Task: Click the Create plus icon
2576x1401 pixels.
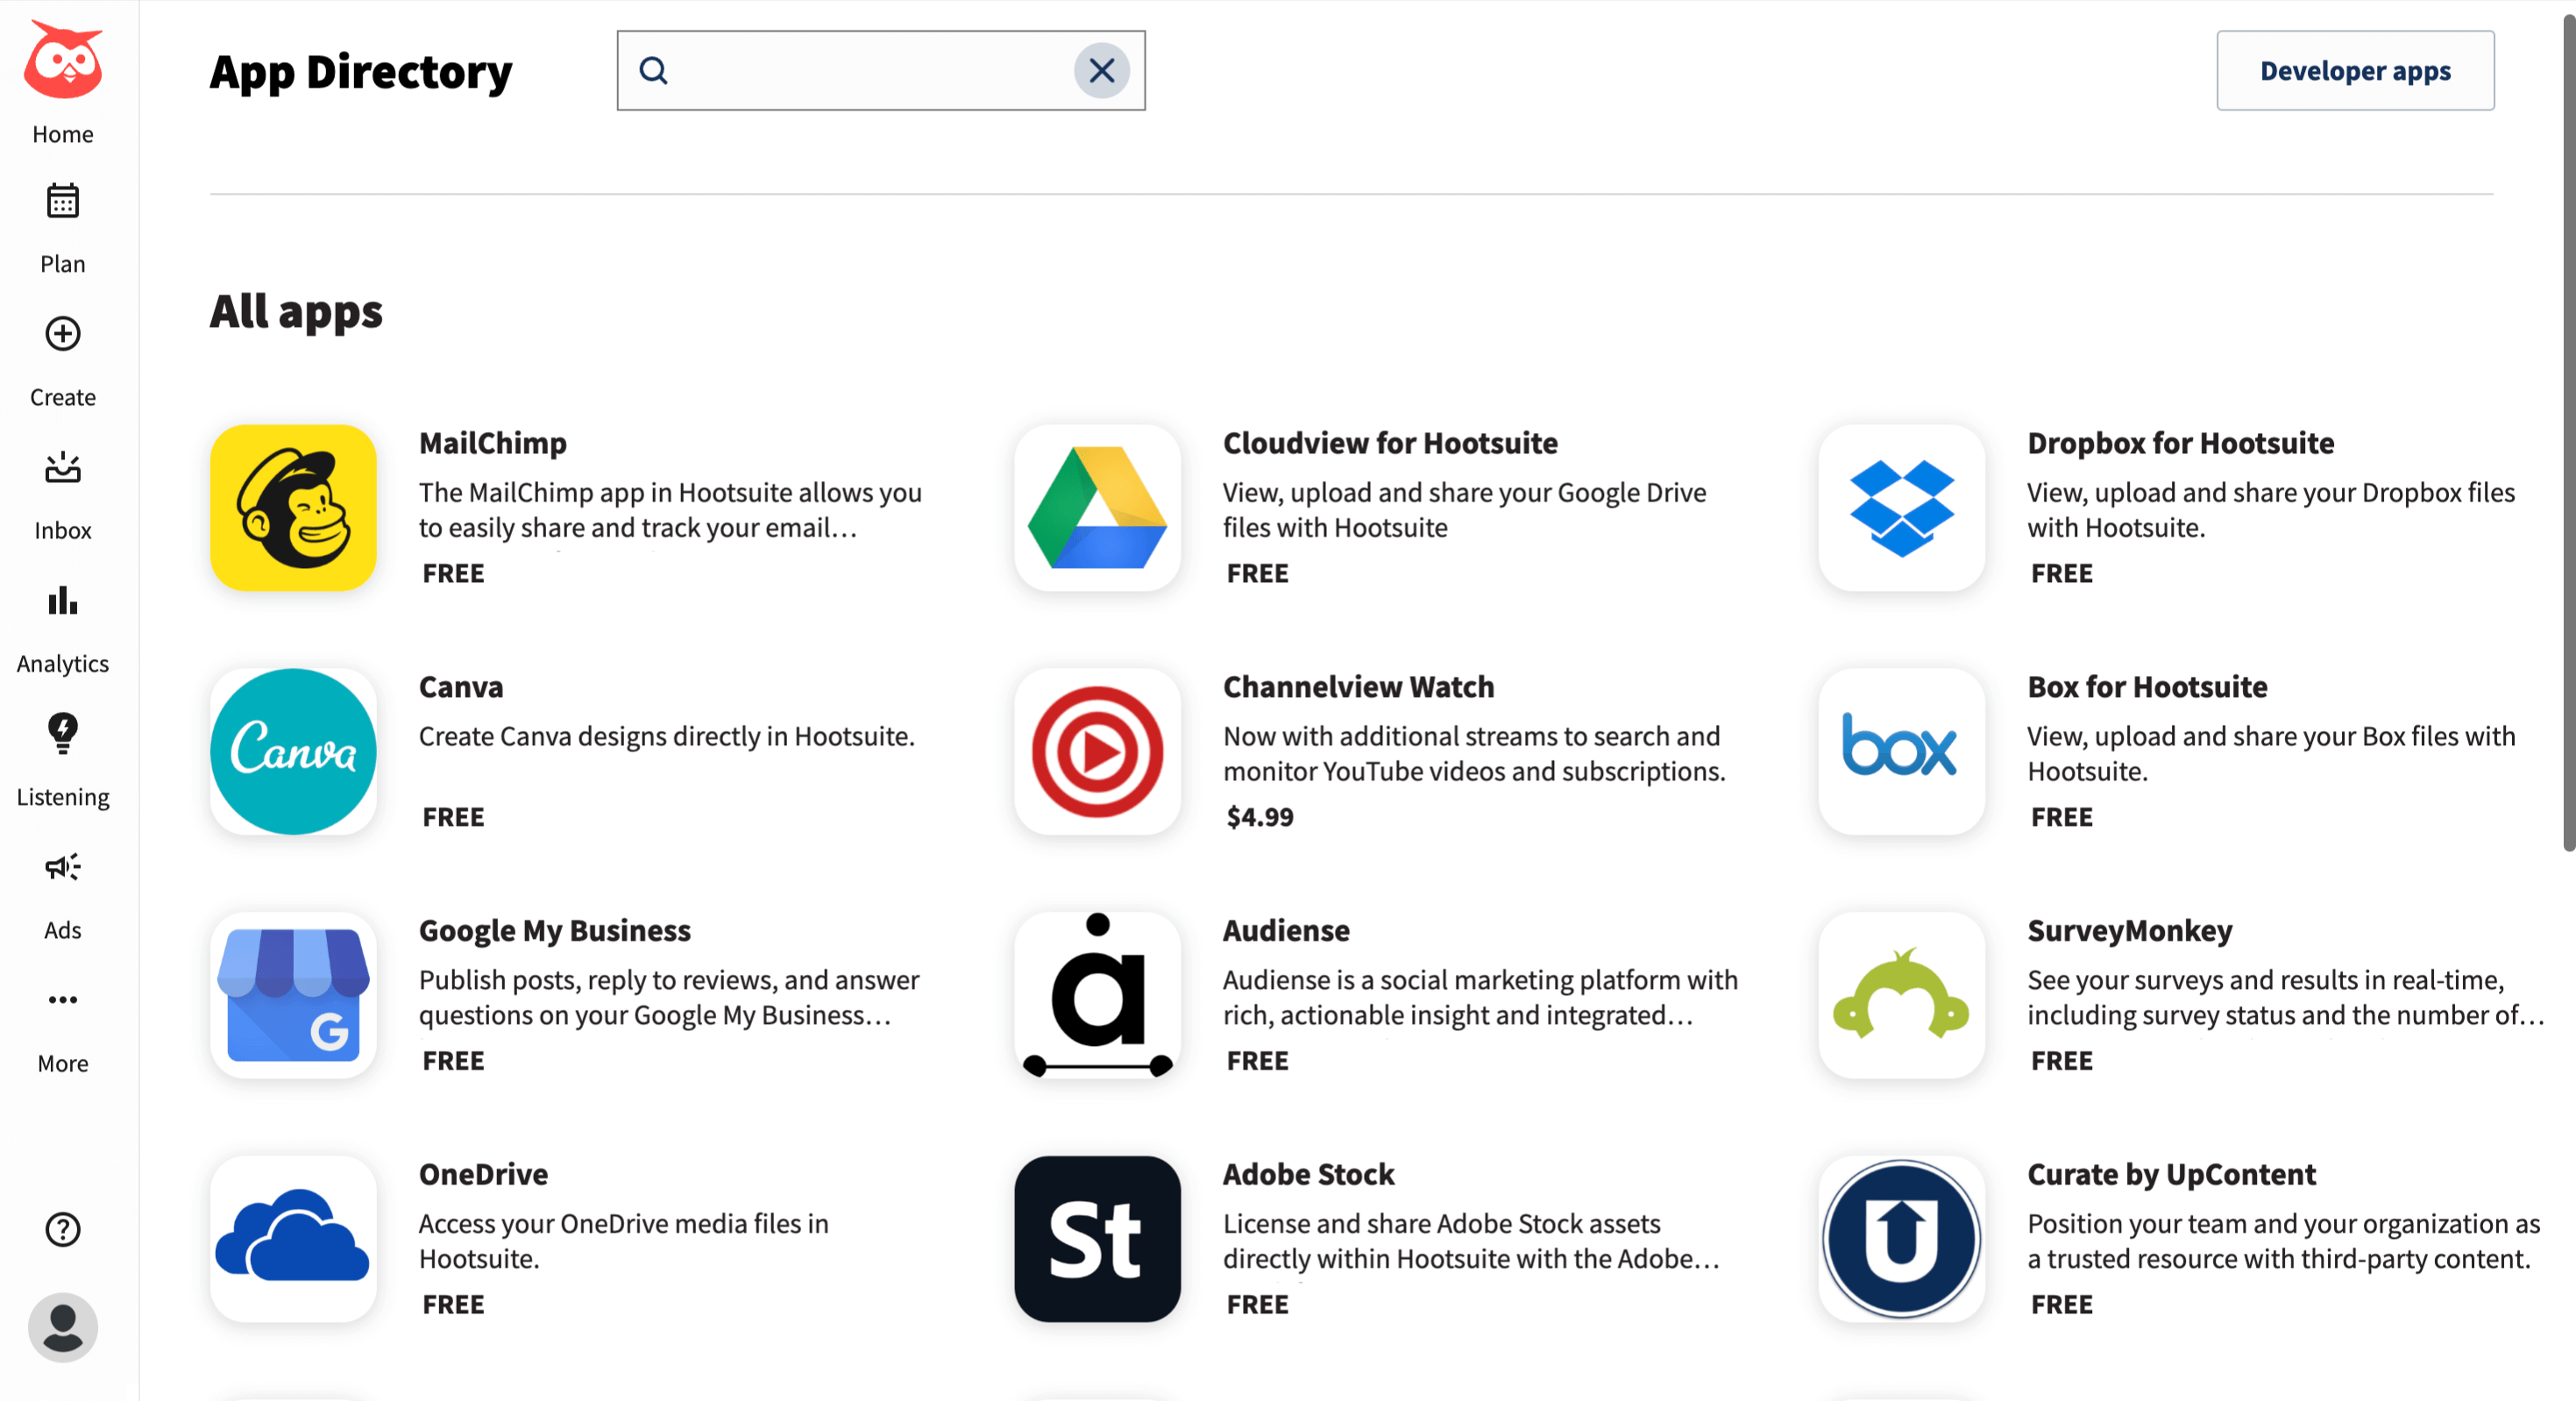Action: (x=64, y=331)
